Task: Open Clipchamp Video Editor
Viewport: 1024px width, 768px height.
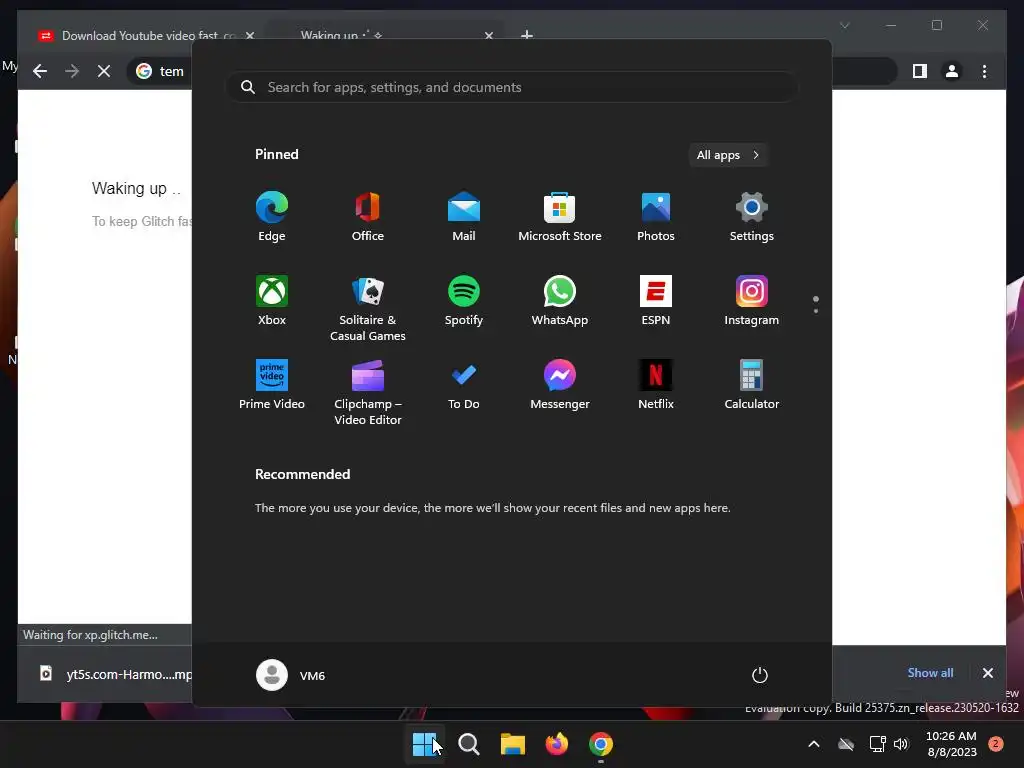Action: [x=368, y=392]
